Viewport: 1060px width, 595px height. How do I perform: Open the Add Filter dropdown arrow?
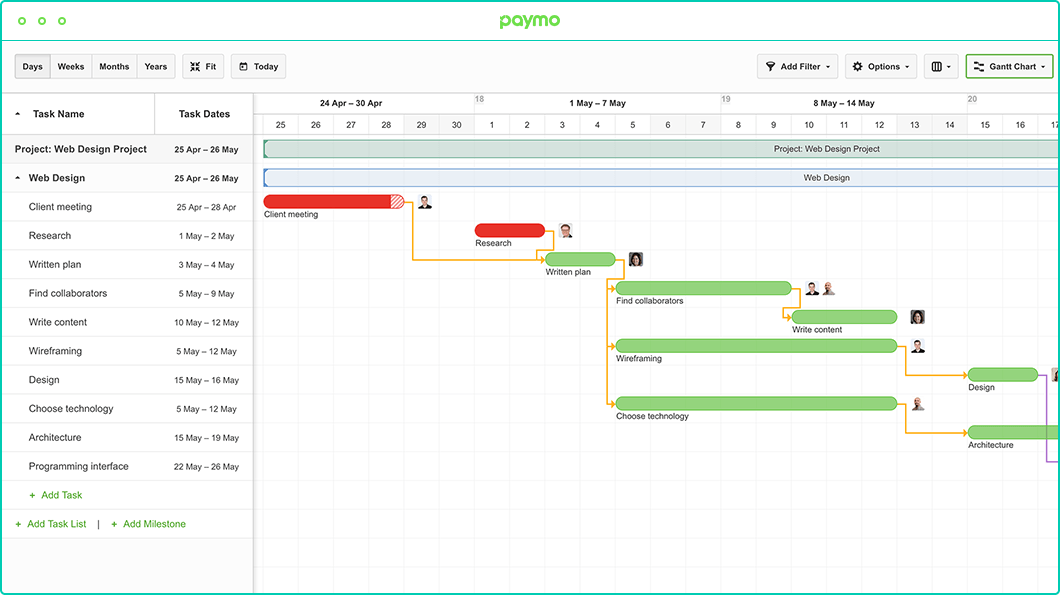(828, 67)
